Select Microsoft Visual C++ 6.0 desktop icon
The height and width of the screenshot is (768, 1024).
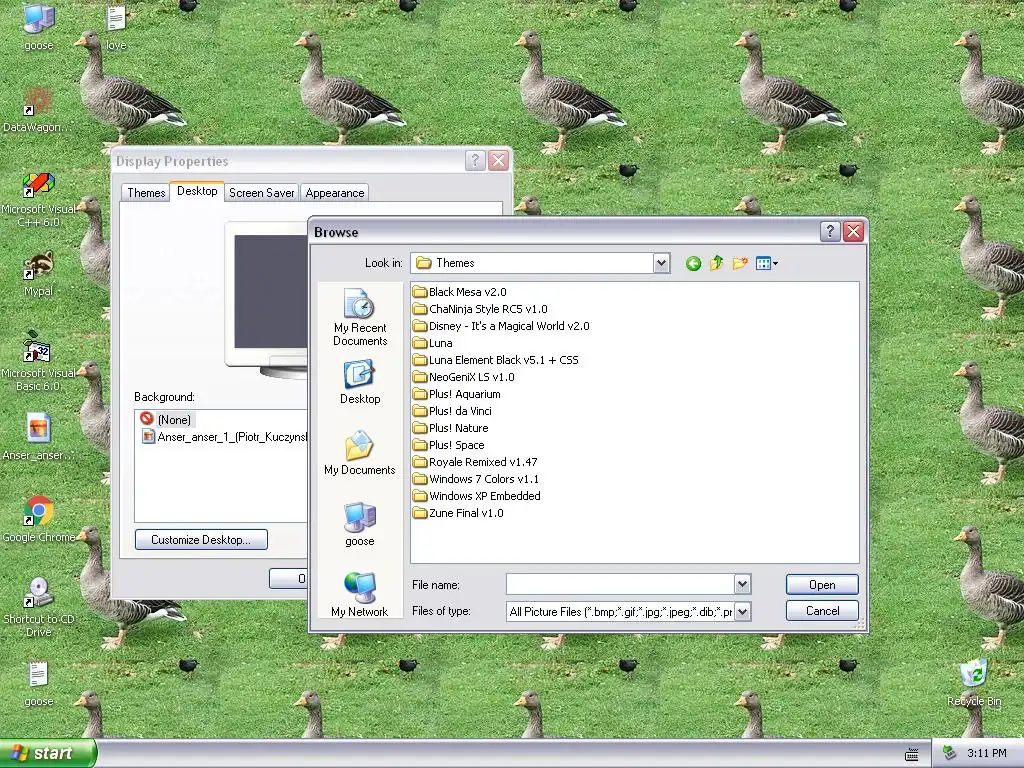click(x=38, y=199)
